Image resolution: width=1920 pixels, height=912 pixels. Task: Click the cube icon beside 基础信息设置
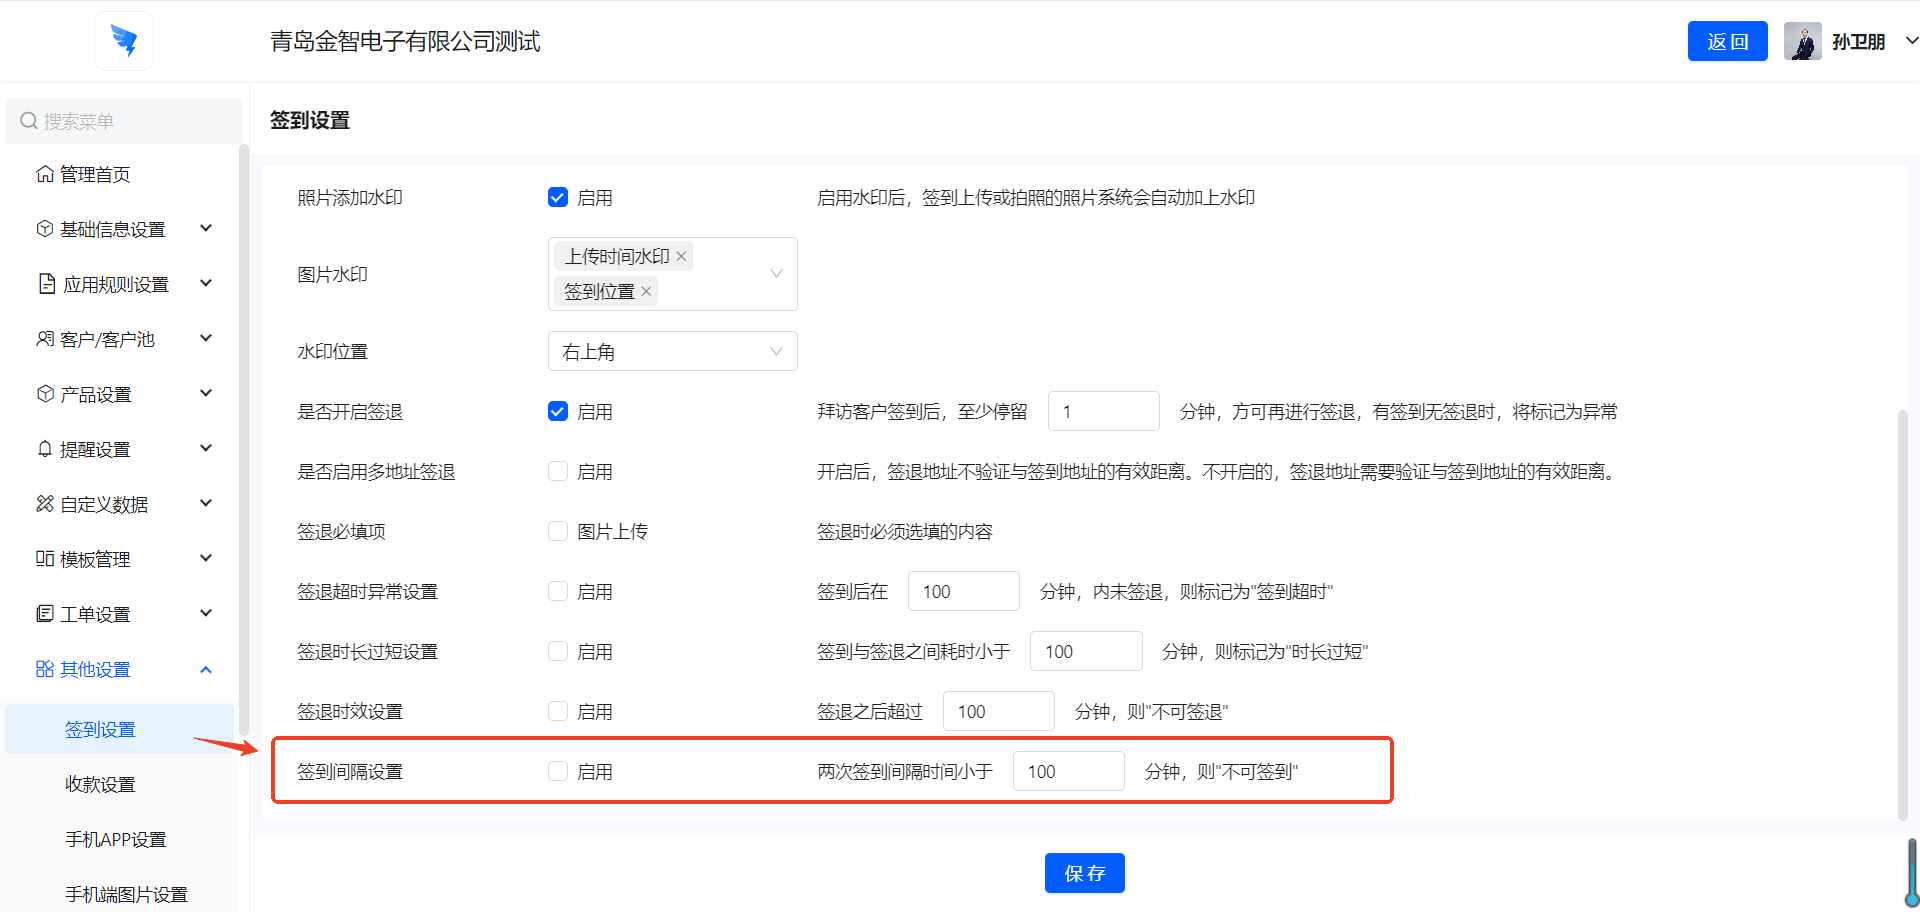[x=45, y=229]
